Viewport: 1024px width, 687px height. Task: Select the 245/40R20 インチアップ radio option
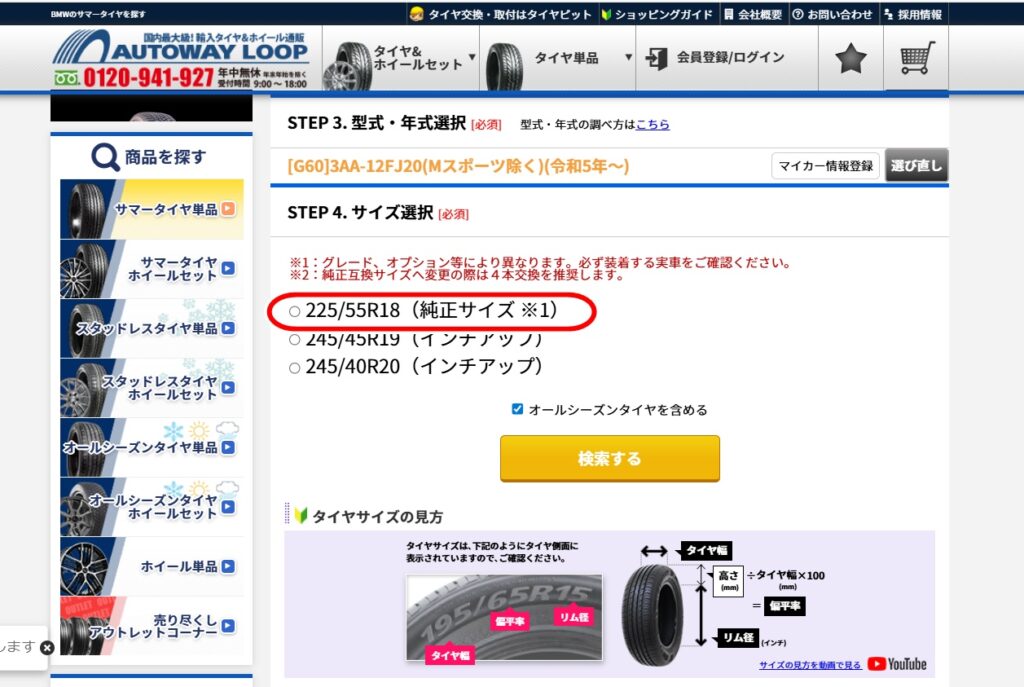click(x=295, y=368)
